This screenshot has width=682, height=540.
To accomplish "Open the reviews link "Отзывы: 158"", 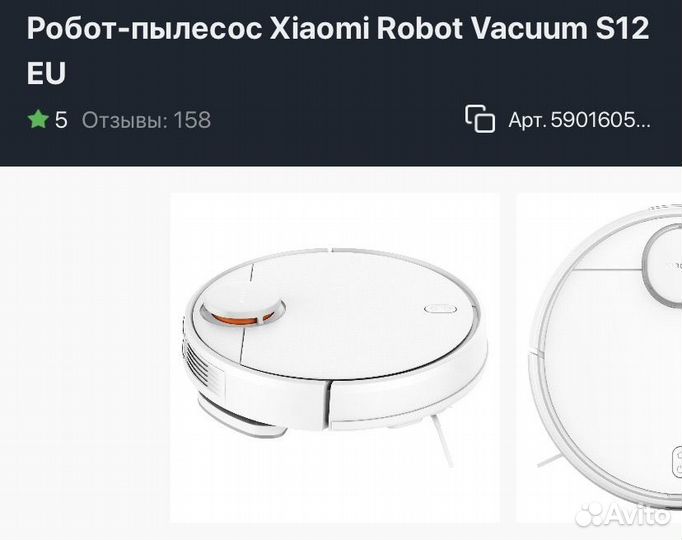I will pyautogui.click(x=146, y=120).
